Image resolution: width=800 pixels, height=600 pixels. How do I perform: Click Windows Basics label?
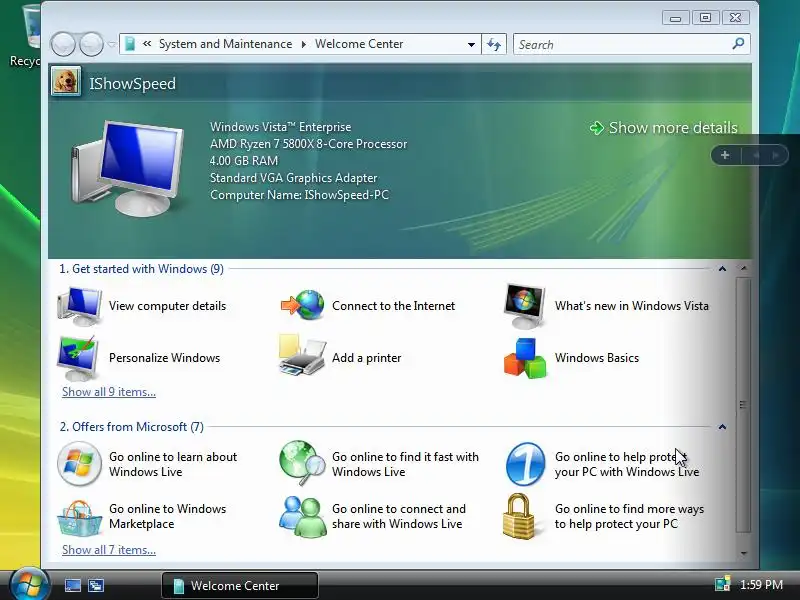596,358
